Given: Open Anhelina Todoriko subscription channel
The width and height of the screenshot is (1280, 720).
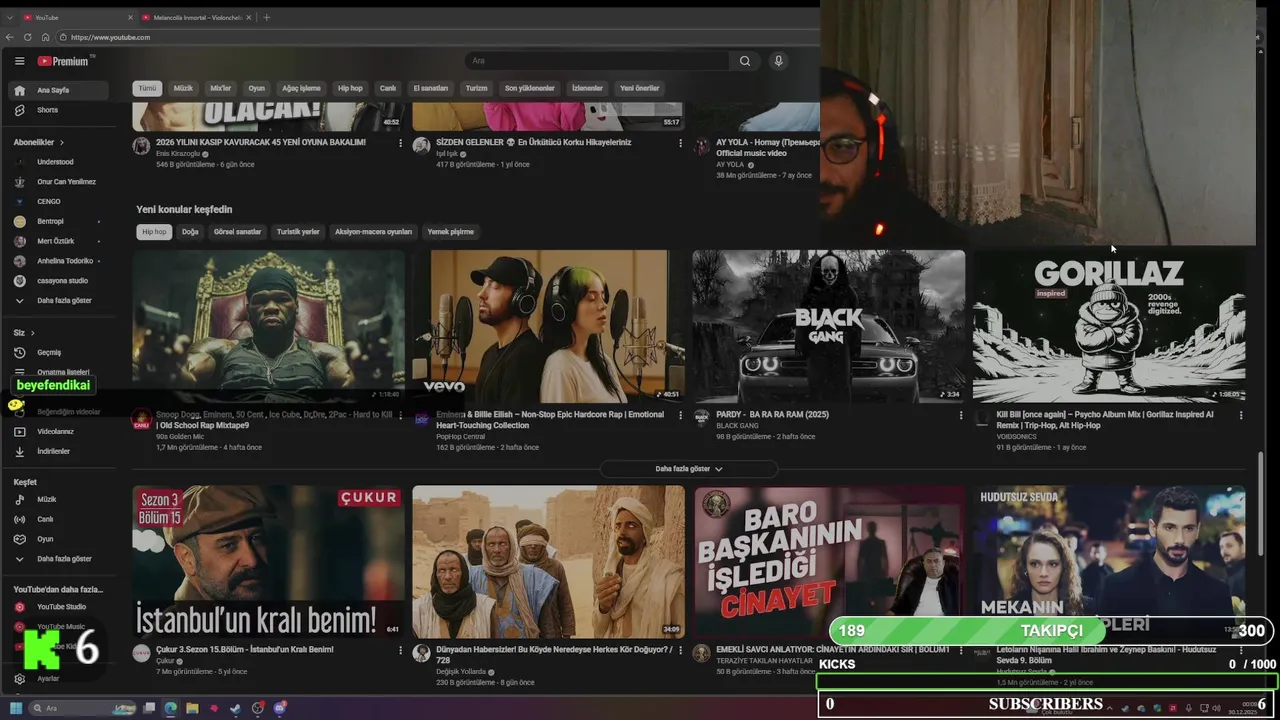Looking at the screenshot, I should pyautogui.click(x=58, y=261).
